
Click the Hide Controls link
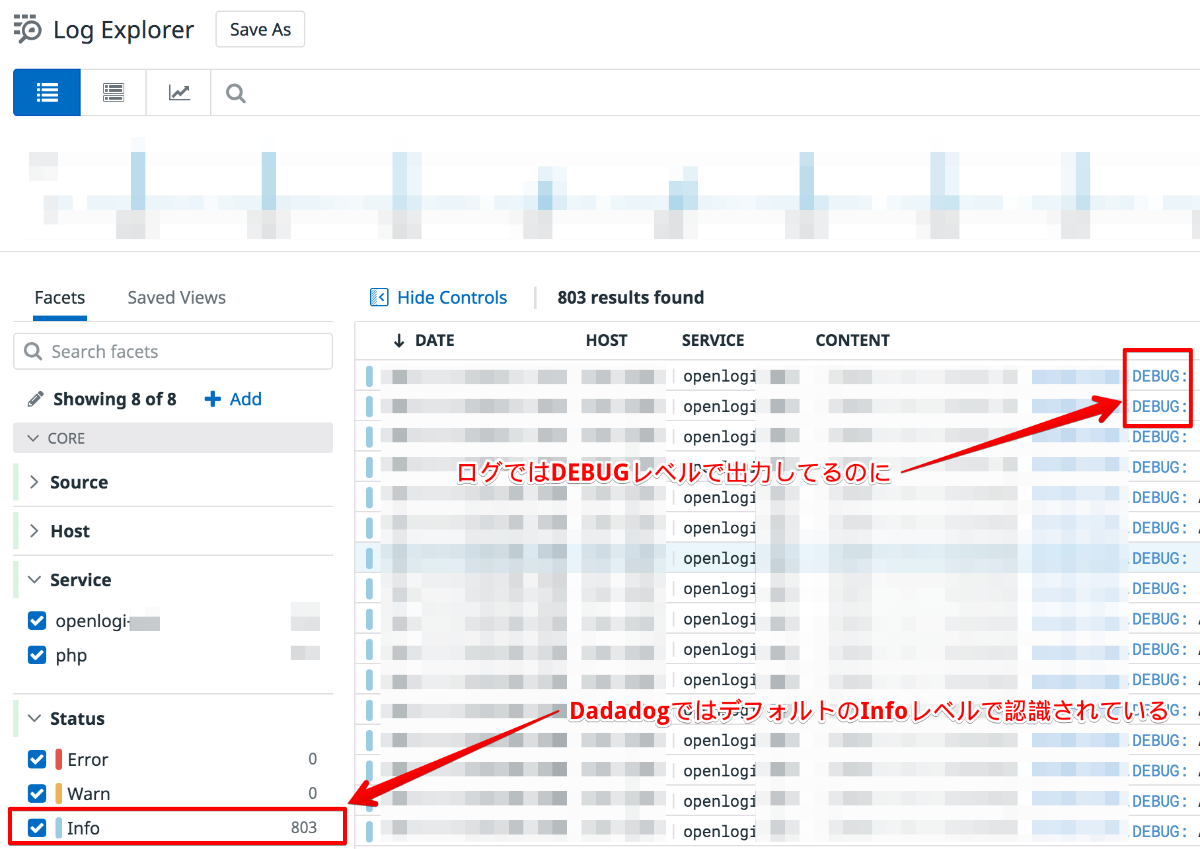[x=452, y=297]
